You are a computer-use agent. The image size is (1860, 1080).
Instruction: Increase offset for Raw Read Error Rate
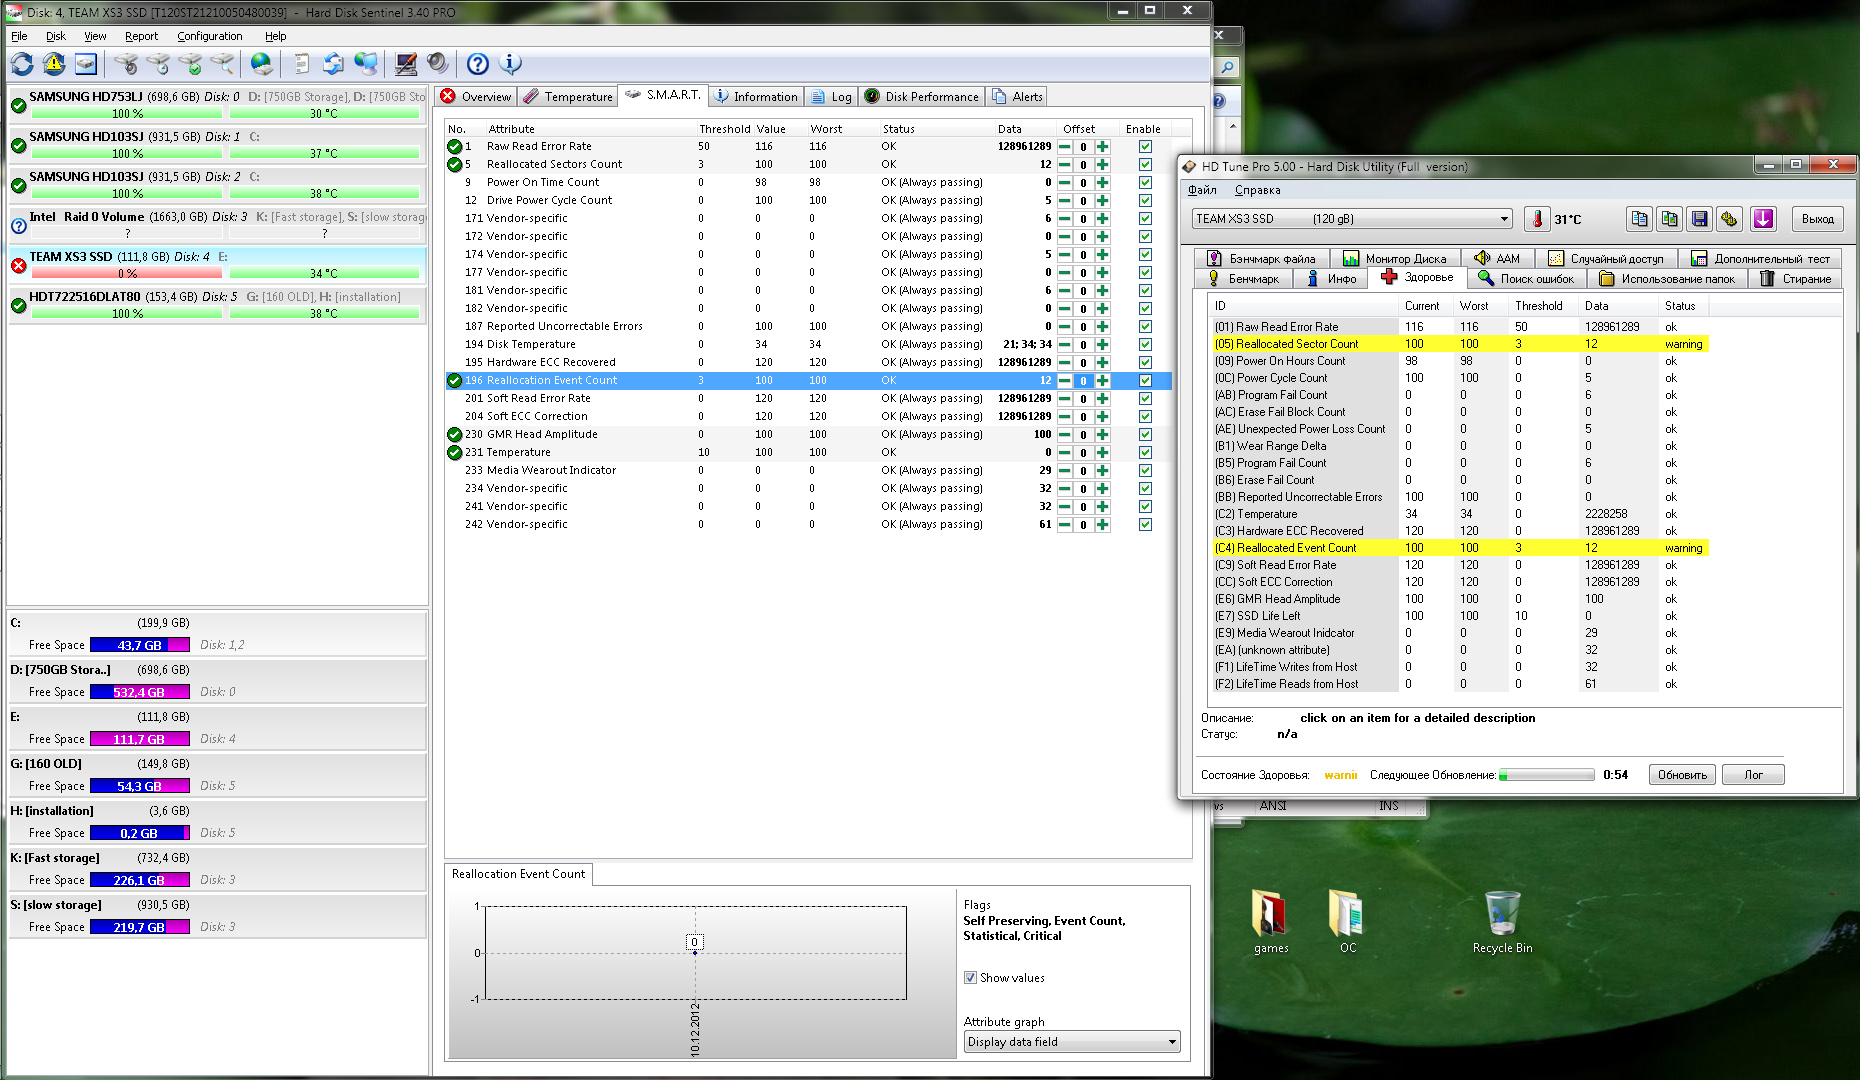pos(1102,147)
